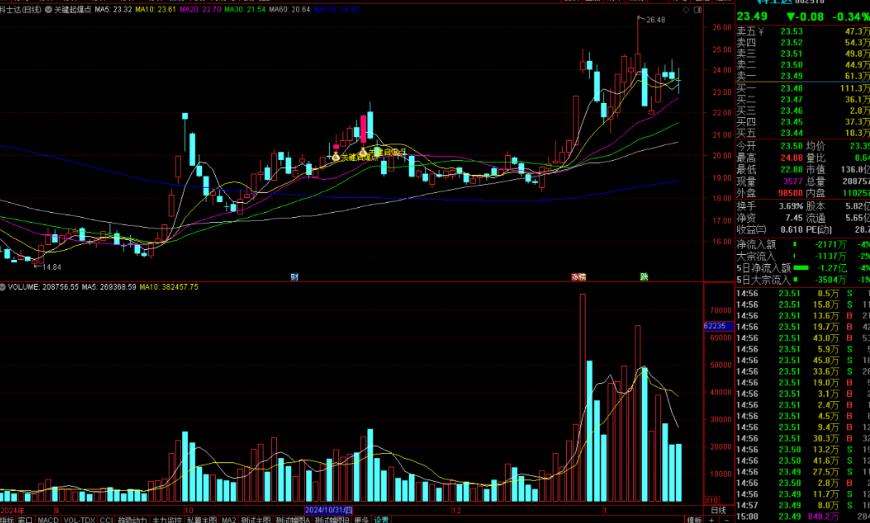Open the 窗口 tab in bottom bar
The image size is (870, 523).
point(25,520)
